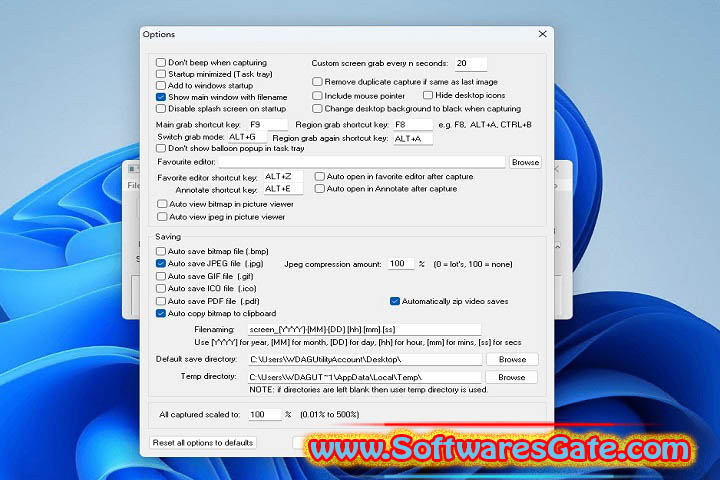Screen dimensions: 720x480
Task: Tick Startup minimized (Task tray) checkbox
Action: coord(161,74)
